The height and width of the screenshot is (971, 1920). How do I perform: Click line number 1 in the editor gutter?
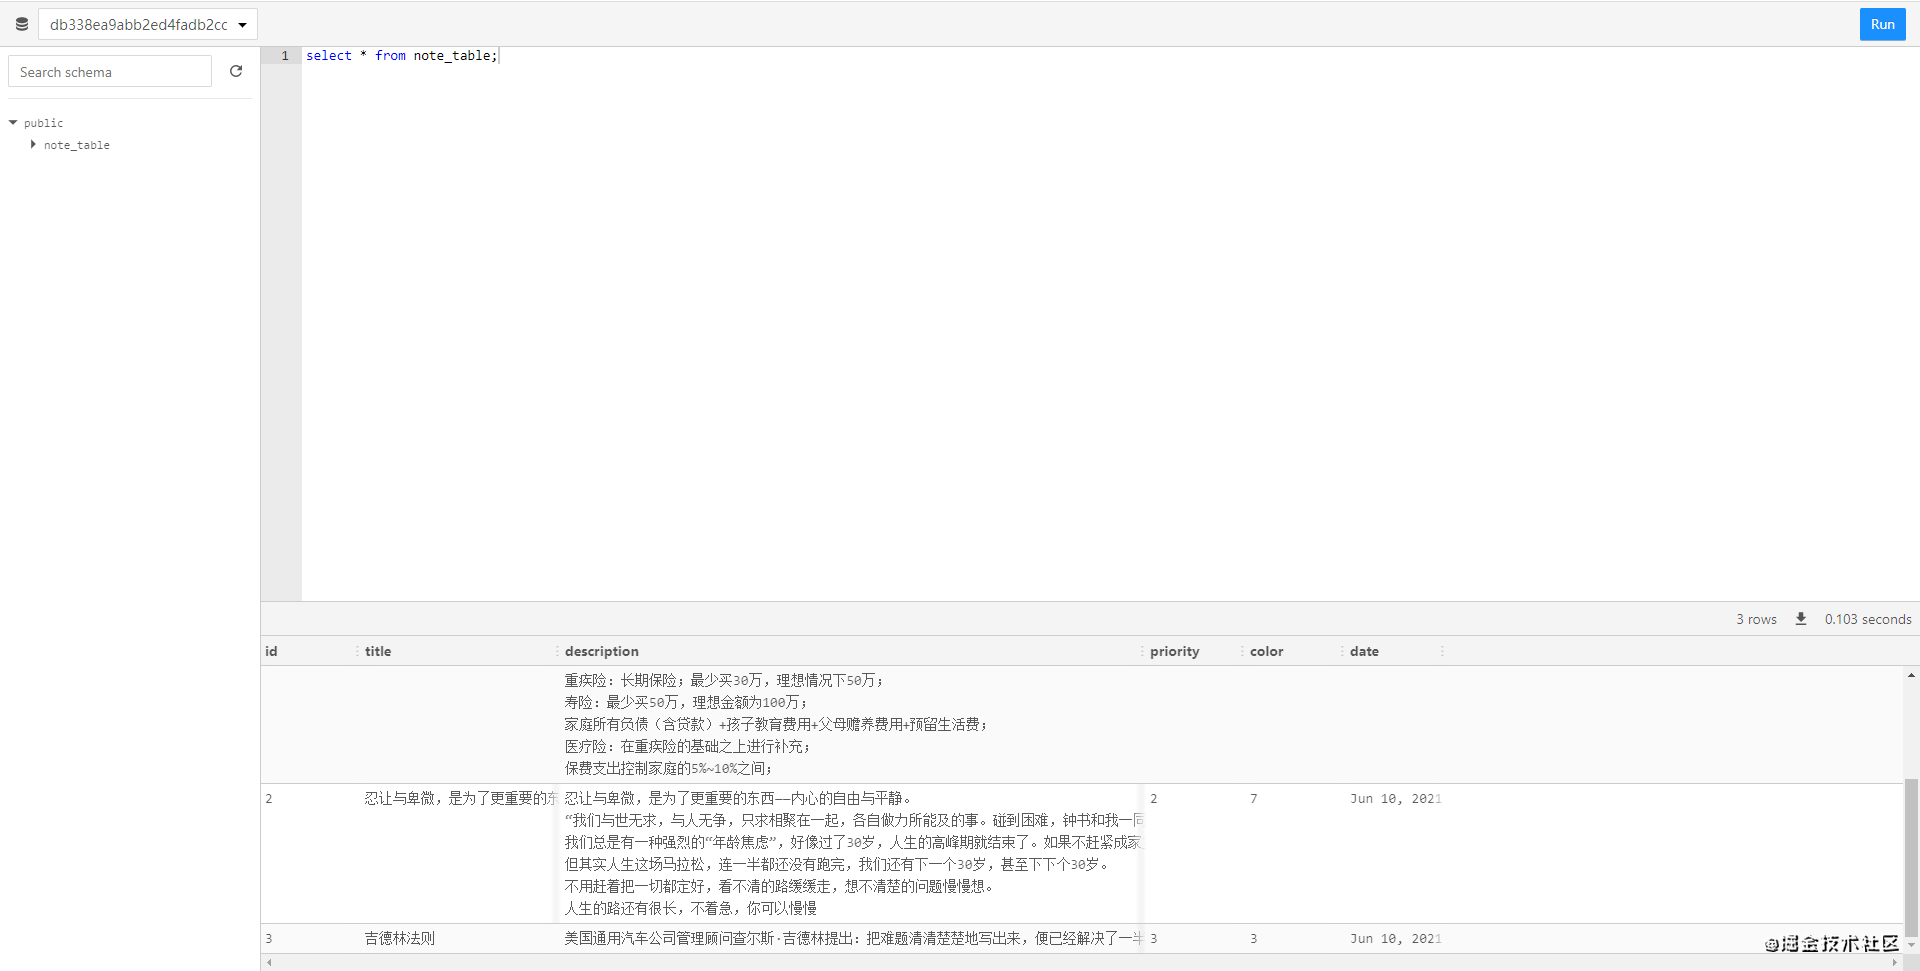[285, 56]
